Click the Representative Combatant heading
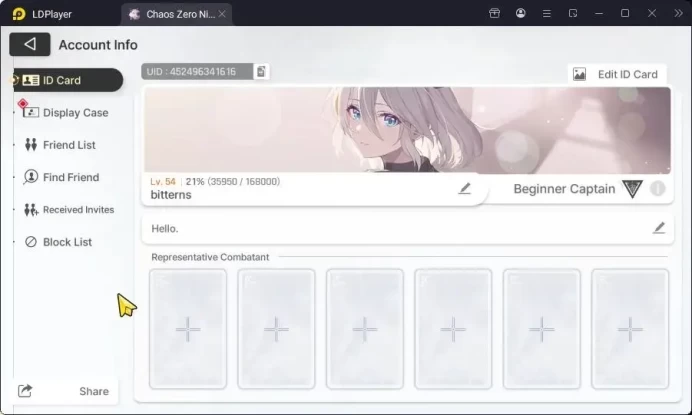 click(x=210, y=257)
